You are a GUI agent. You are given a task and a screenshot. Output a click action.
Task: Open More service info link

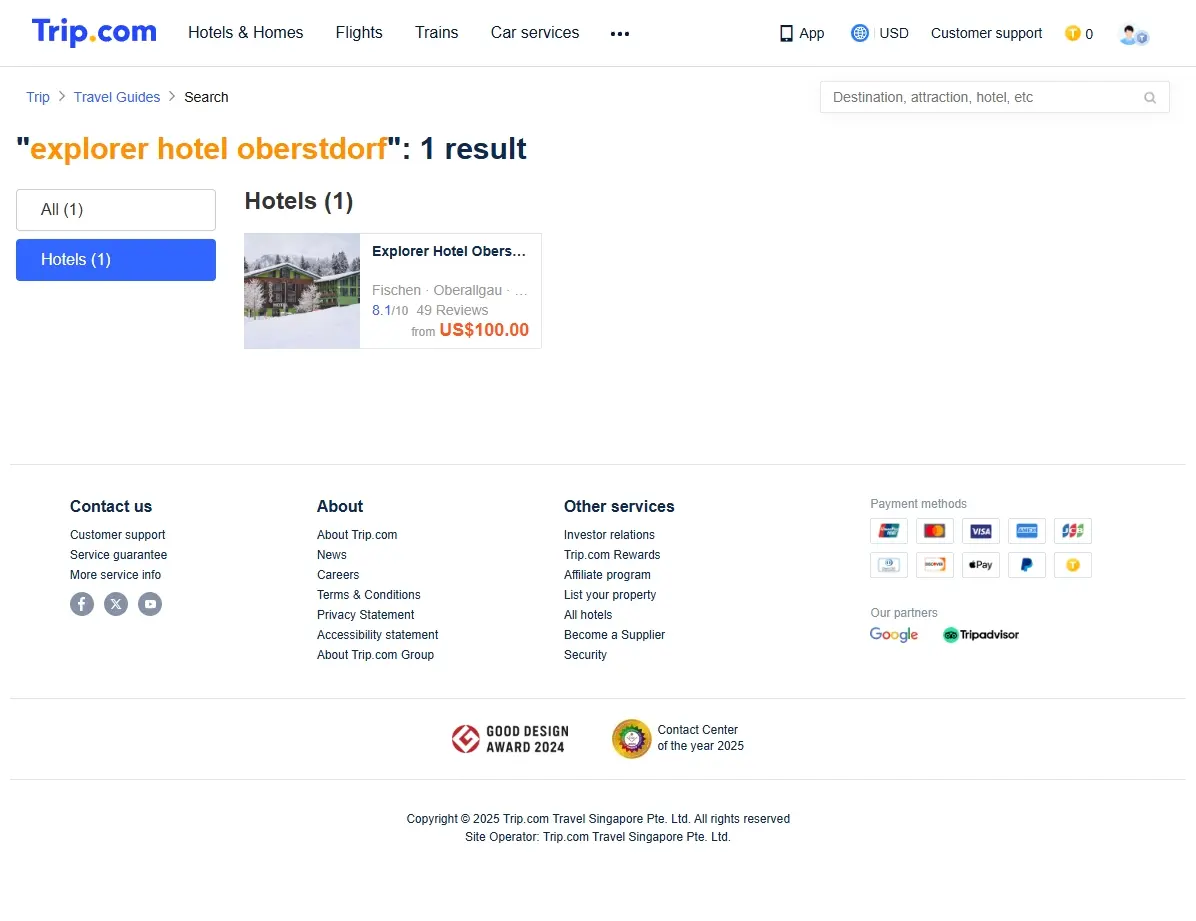tap(115, 575)
